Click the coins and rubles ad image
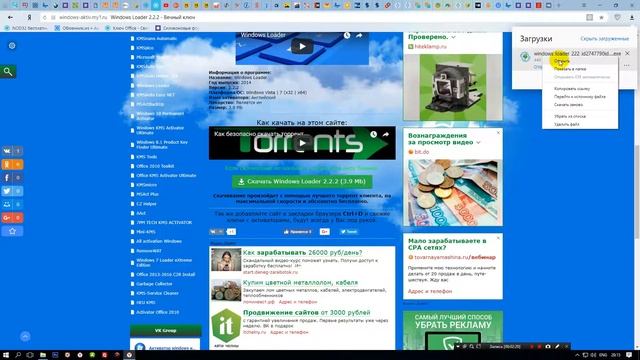Image resolution: width=640 pixels, height=360 pixels. tap(453, 193)
